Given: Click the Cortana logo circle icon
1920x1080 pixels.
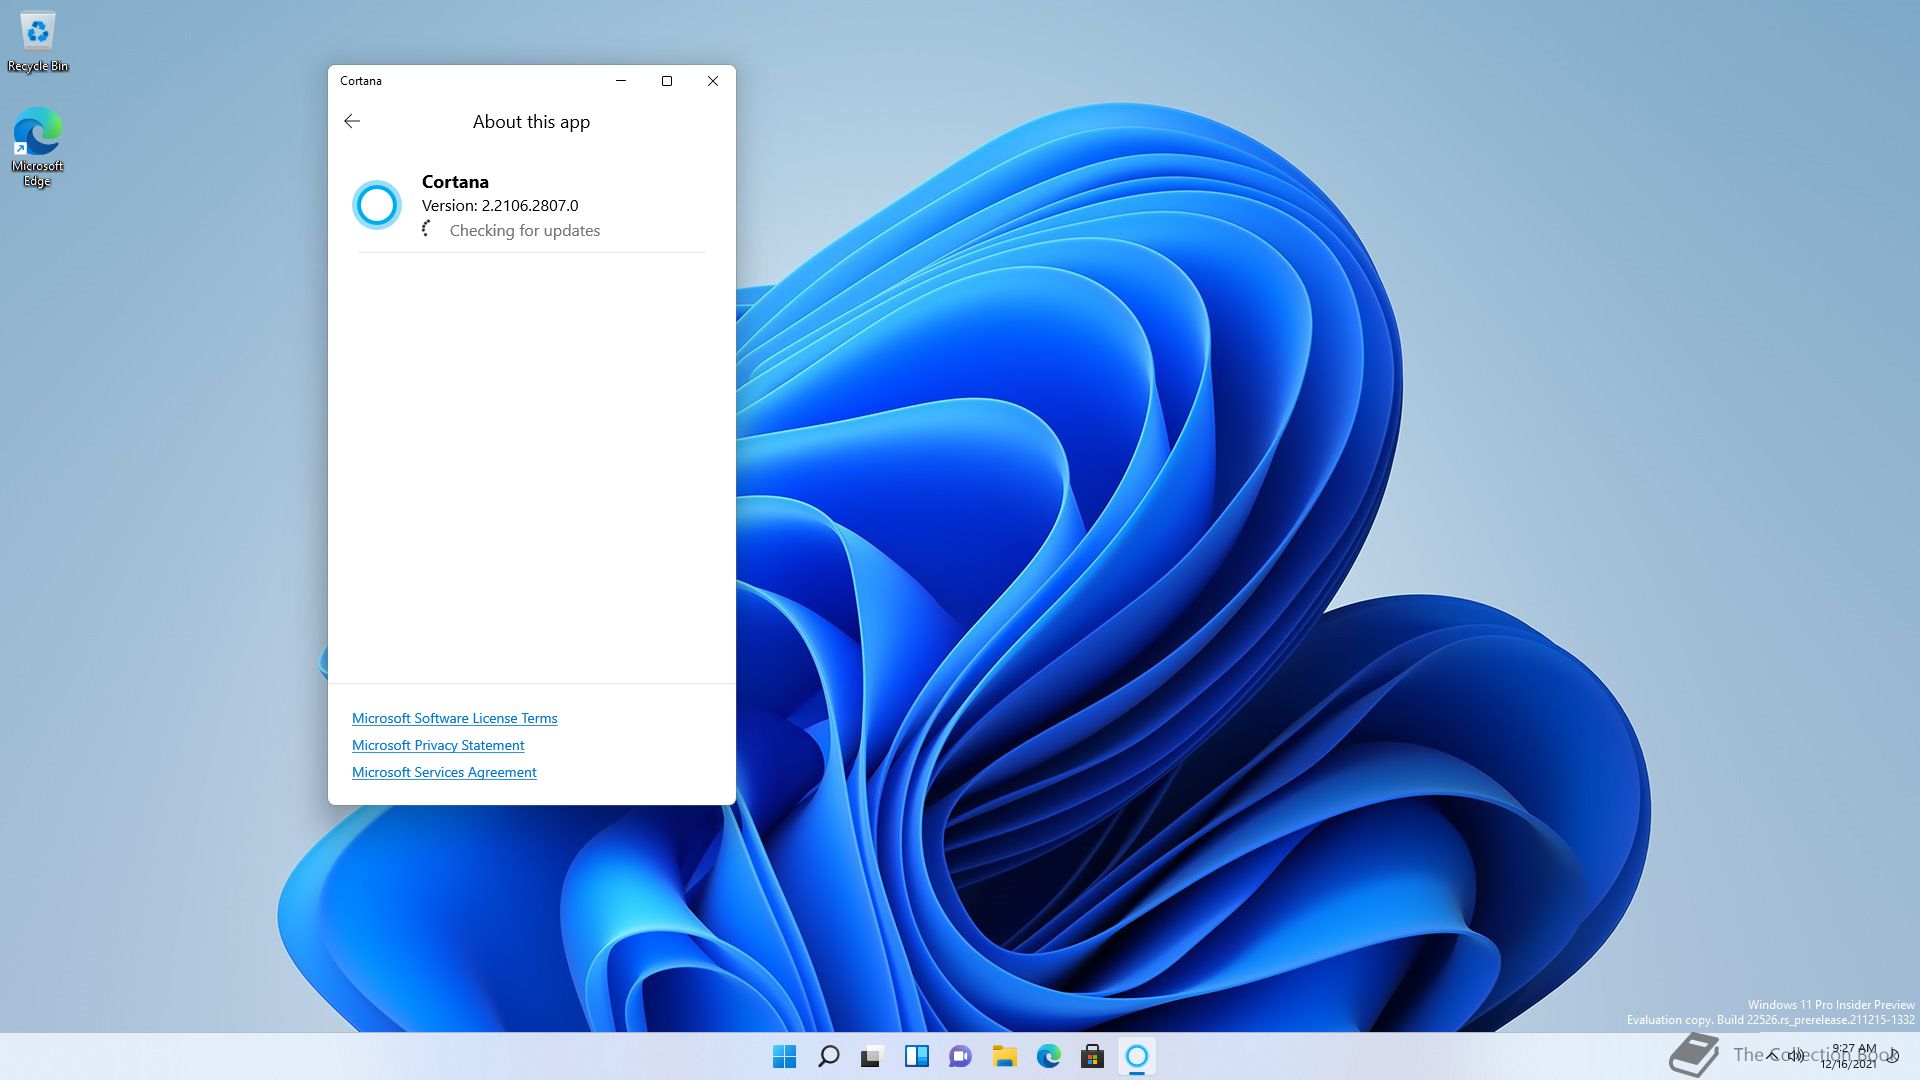Looking at the screenshot, I should pyautogui.click(x=377, y=205).
